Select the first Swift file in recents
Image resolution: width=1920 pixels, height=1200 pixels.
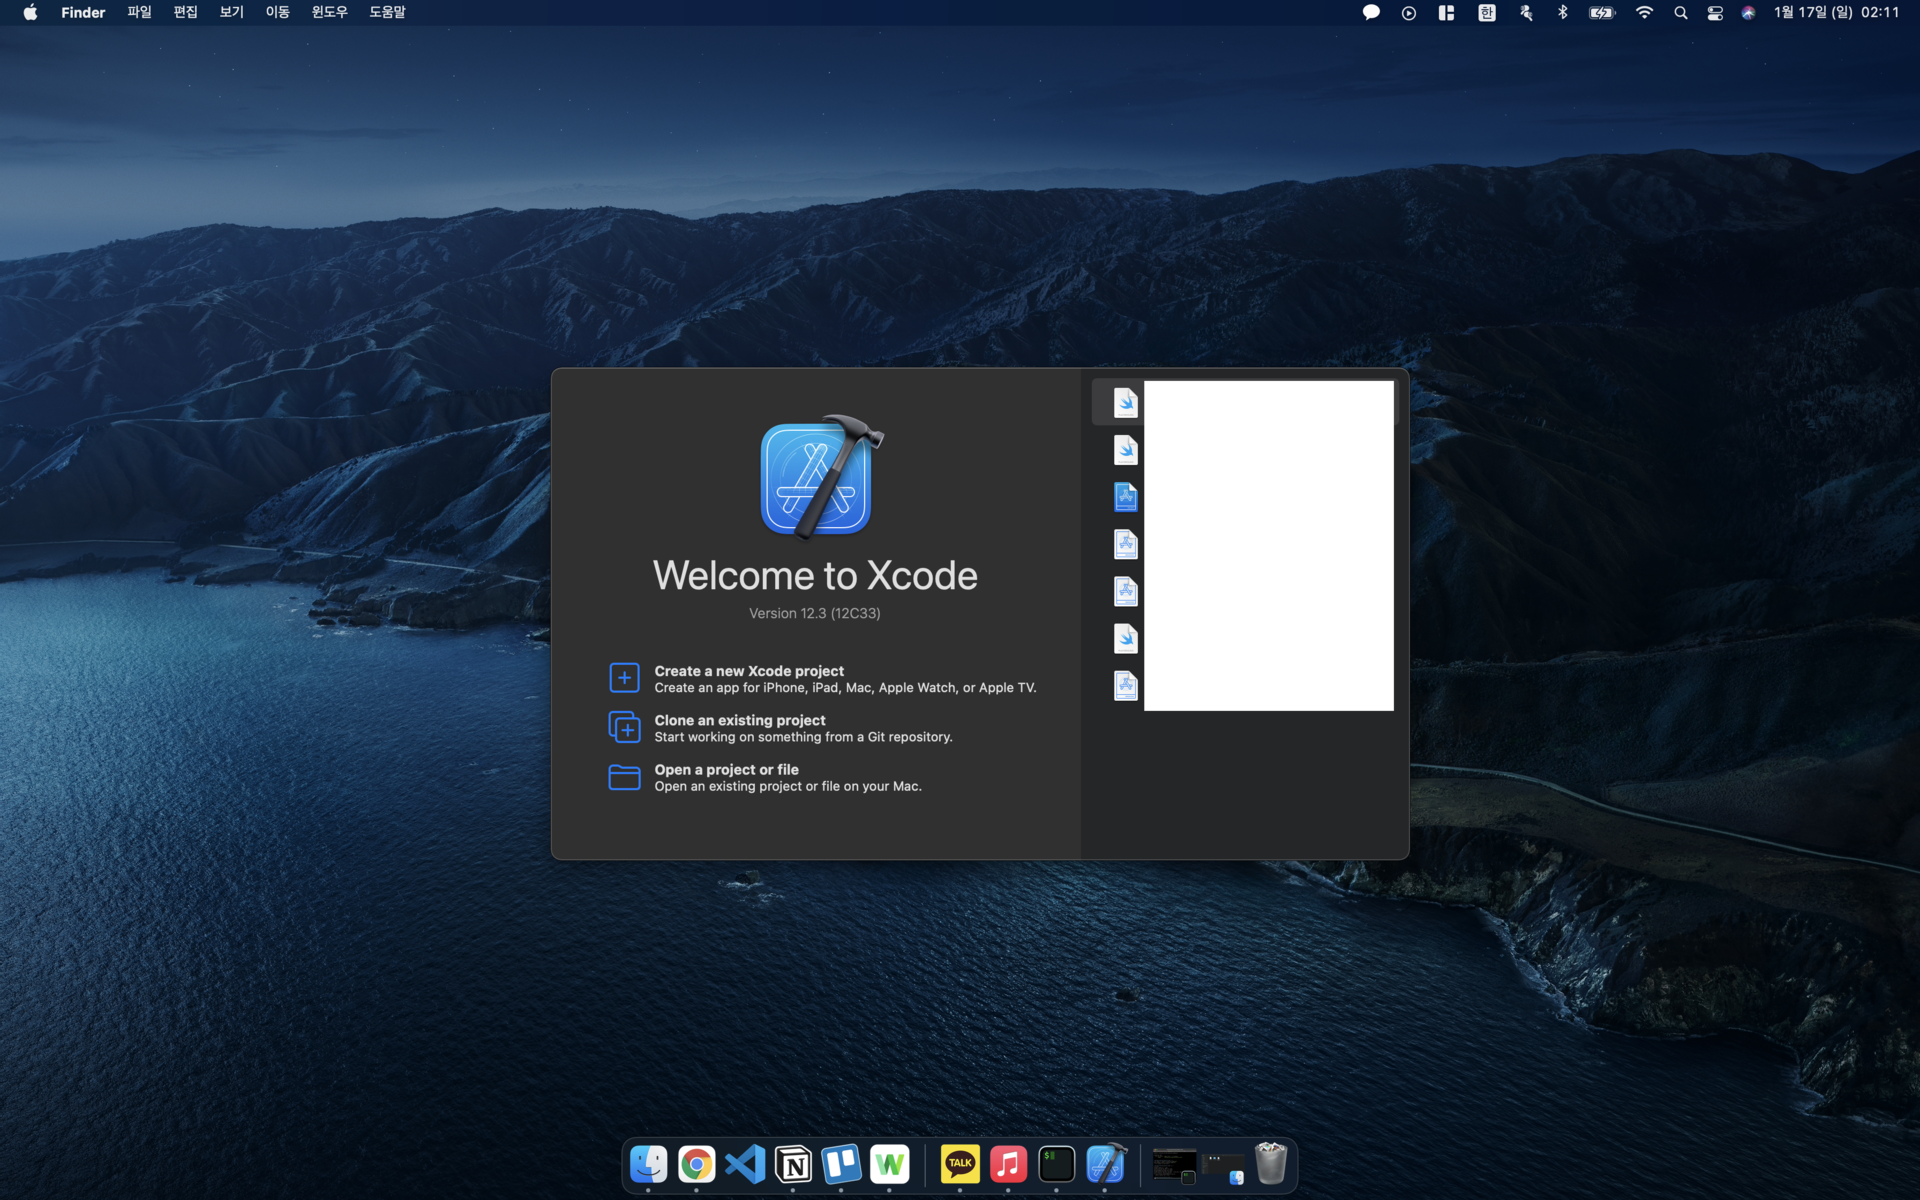(1125, 403)
